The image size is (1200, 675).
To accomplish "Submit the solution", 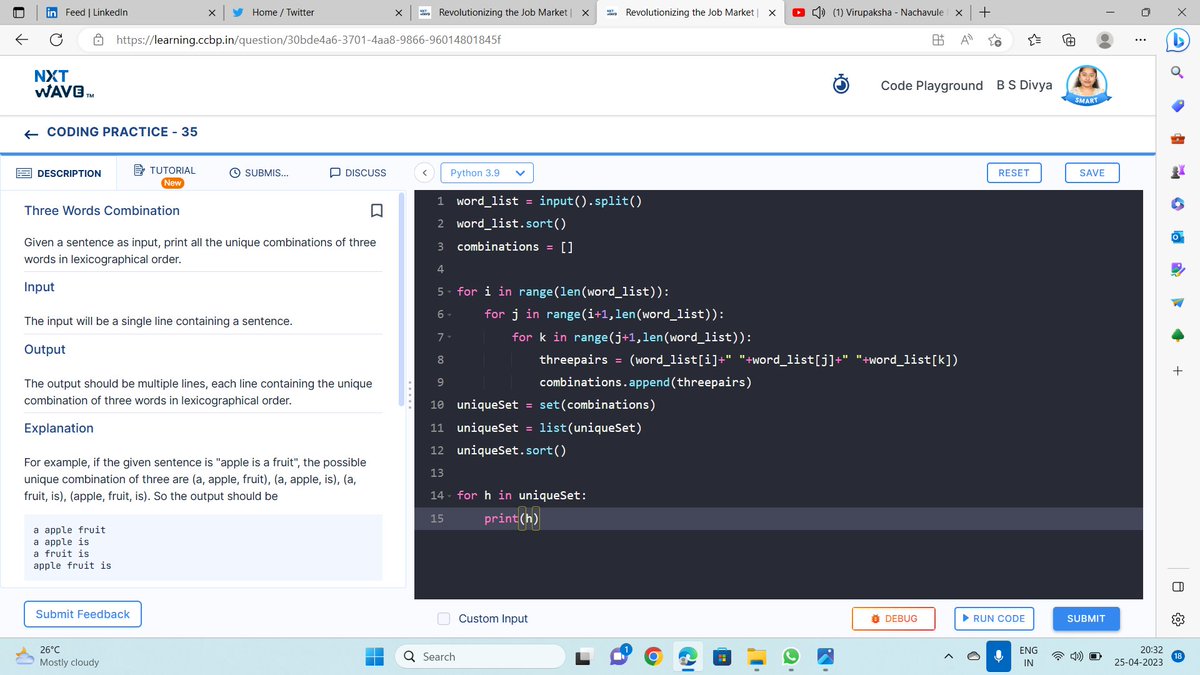I will pos(1086,619).
